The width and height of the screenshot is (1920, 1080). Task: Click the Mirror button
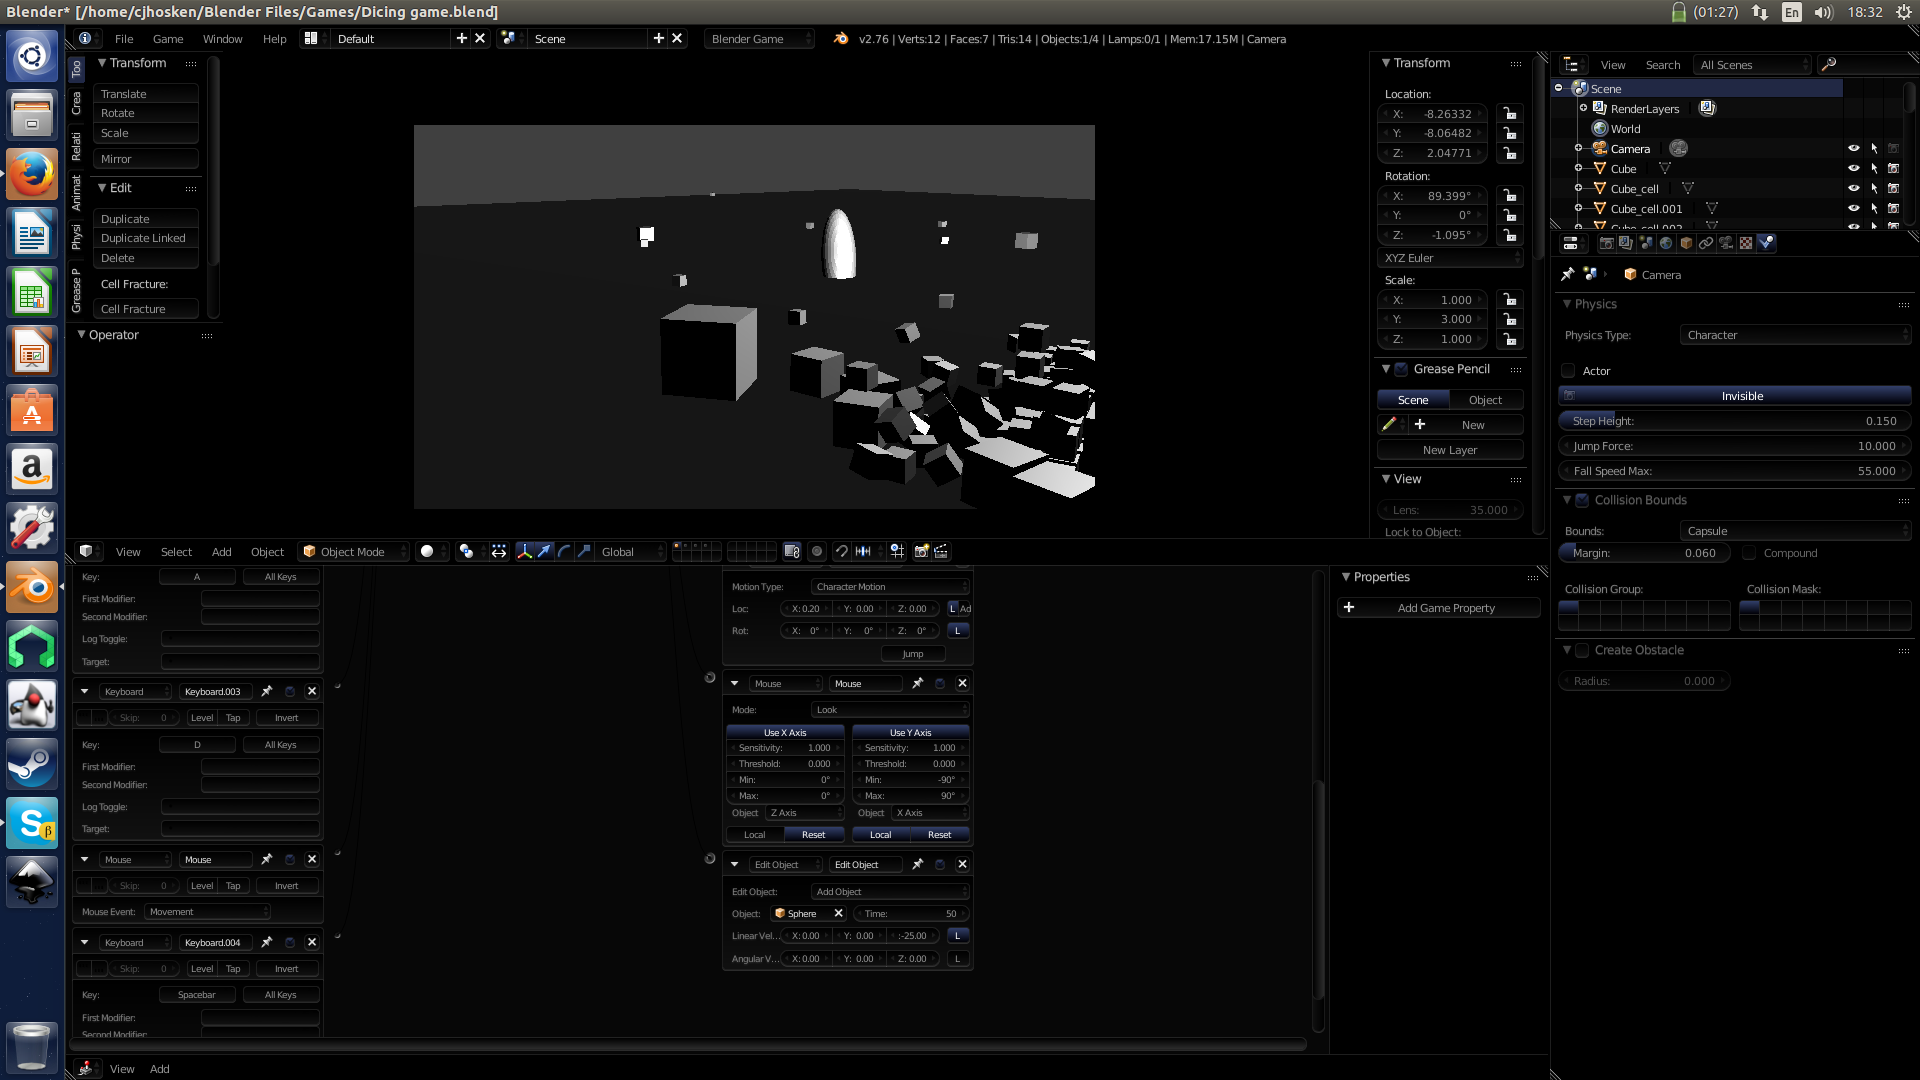click(x=146, y=159)
